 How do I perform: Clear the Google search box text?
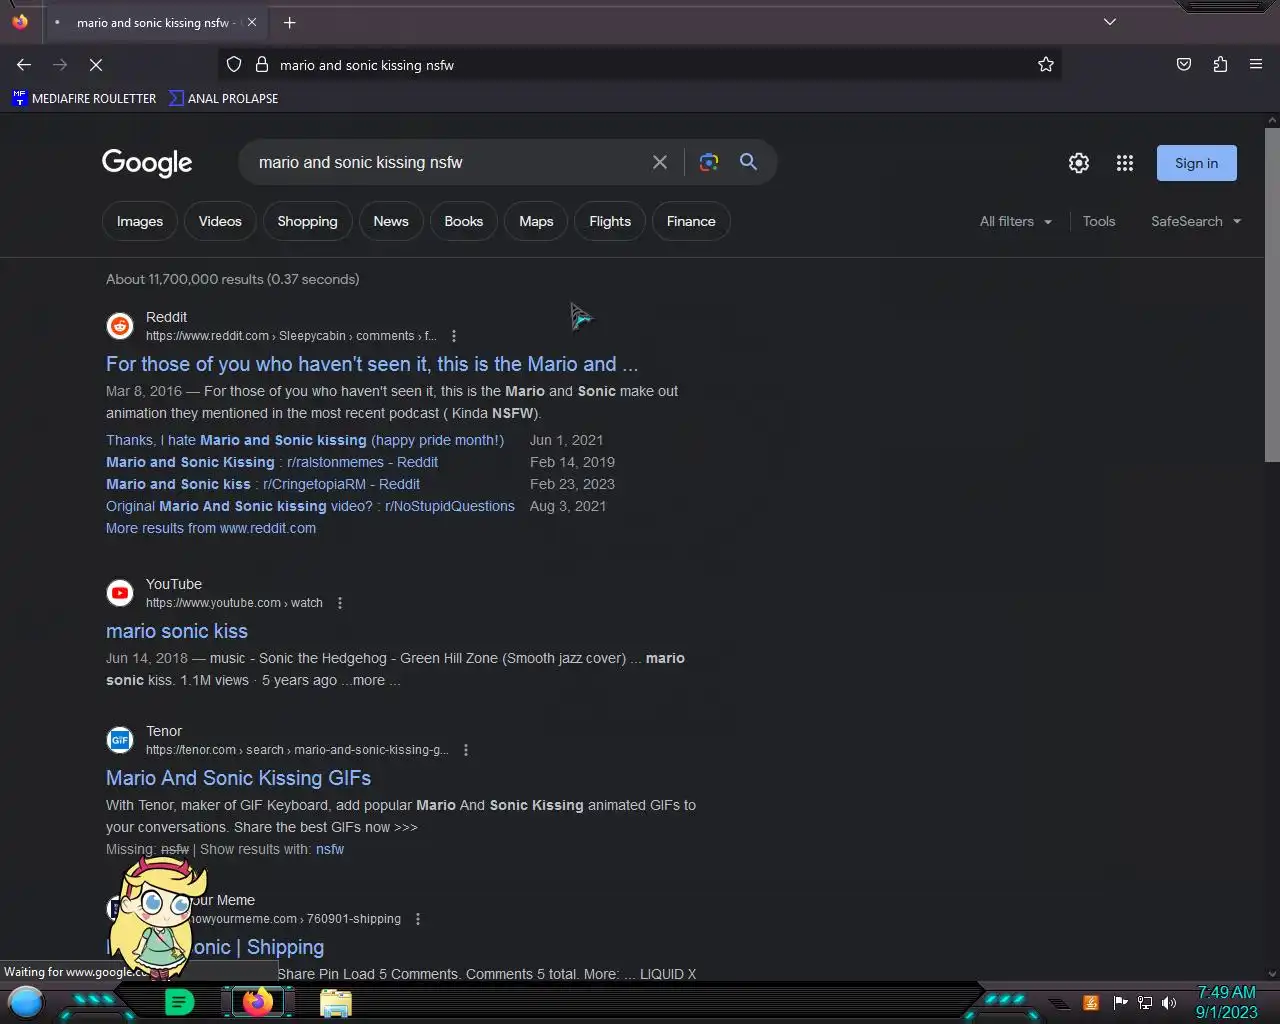pyautogui.click(x=660, y=162)
